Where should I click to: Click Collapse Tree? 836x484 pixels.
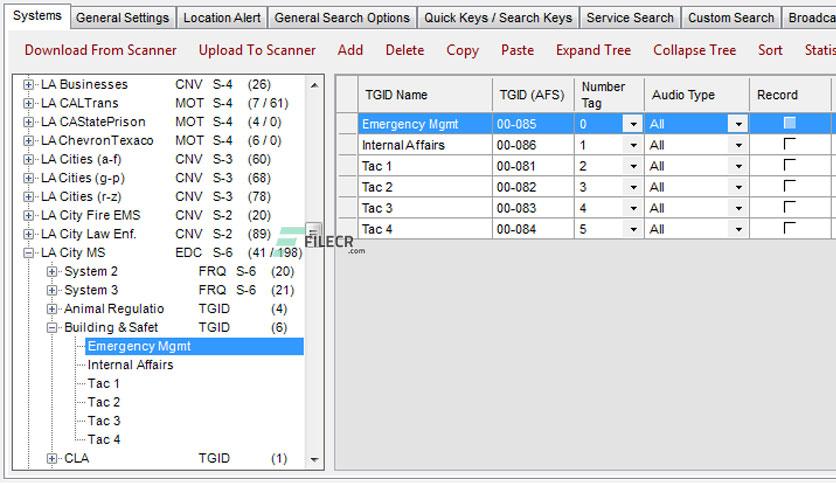pyautogui.click(x=694, y=50)
